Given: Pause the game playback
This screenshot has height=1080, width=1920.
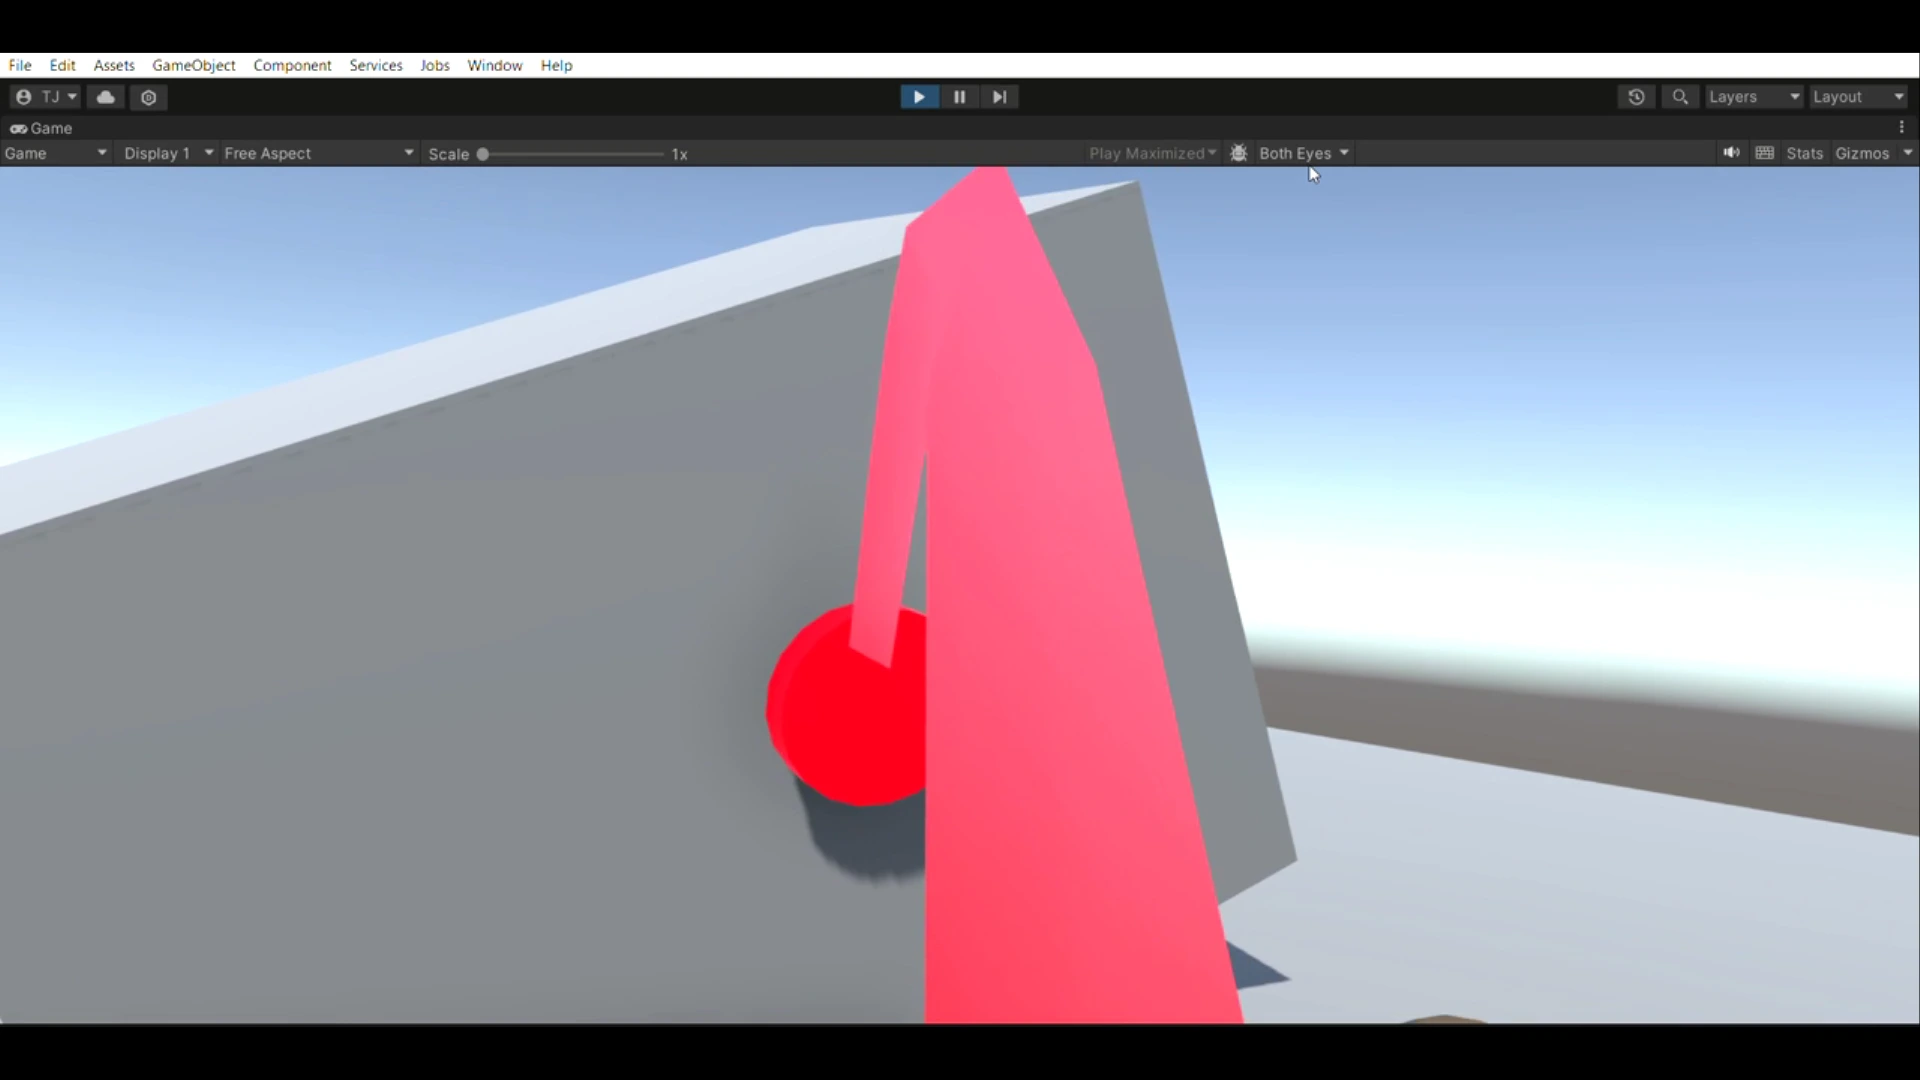Looking at the screenshot, I should click(x=959, y=97).
